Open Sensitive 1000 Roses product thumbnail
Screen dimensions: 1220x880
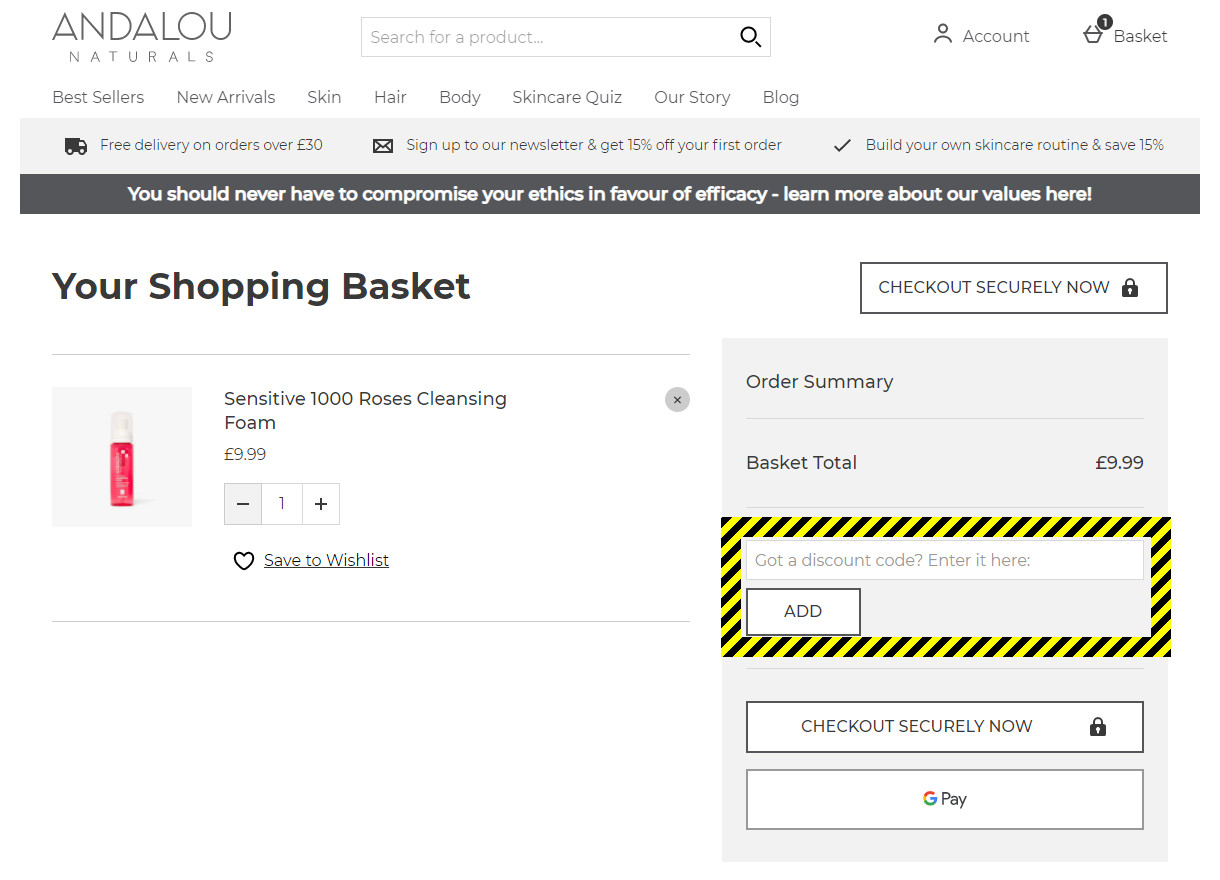(122, 457)
